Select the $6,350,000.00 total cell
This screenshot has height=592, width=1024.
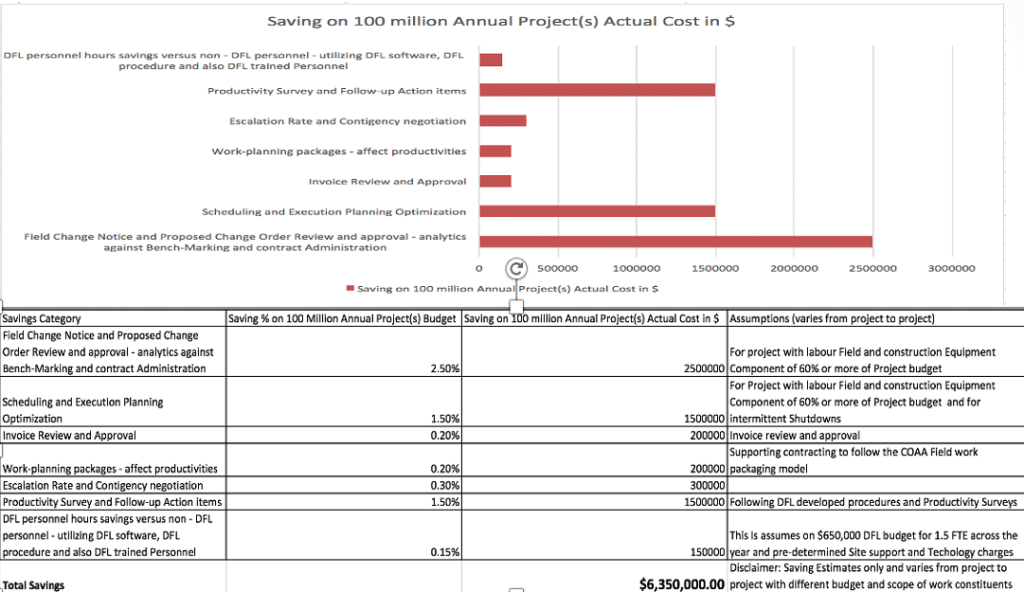click(x=594, y=576)
